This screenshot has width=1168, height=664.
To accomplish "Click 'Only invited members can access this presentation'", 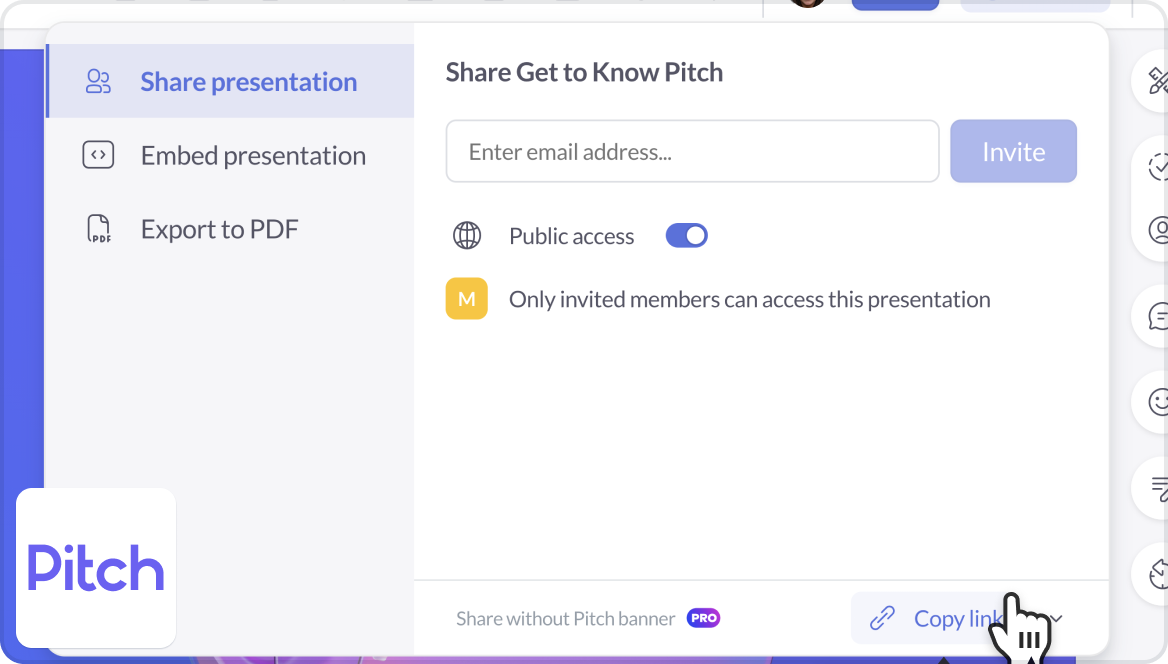I will (749, 300).
